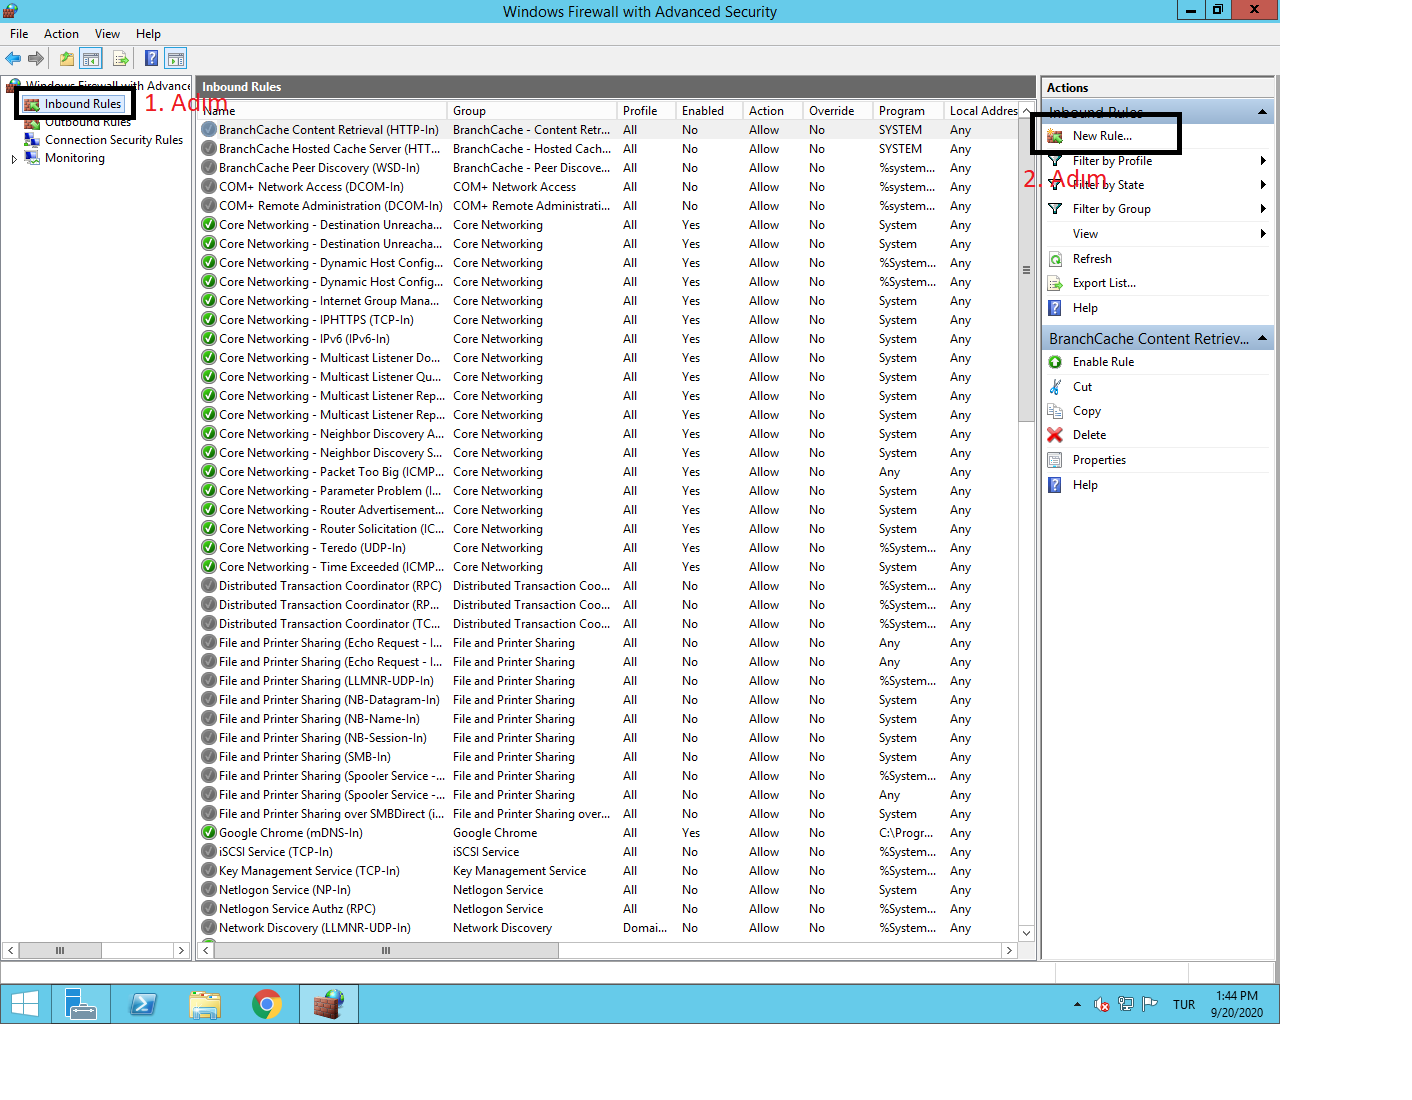Open the Windows Start button

(x=24, y=1004)
